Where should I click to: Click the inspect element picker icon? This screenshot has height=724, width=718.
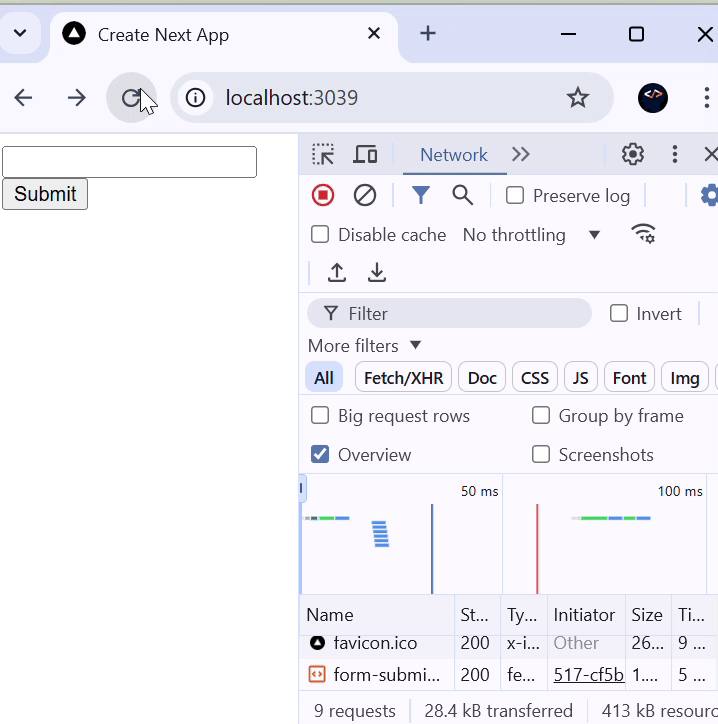pyautogui.click(x=323, y=155)
